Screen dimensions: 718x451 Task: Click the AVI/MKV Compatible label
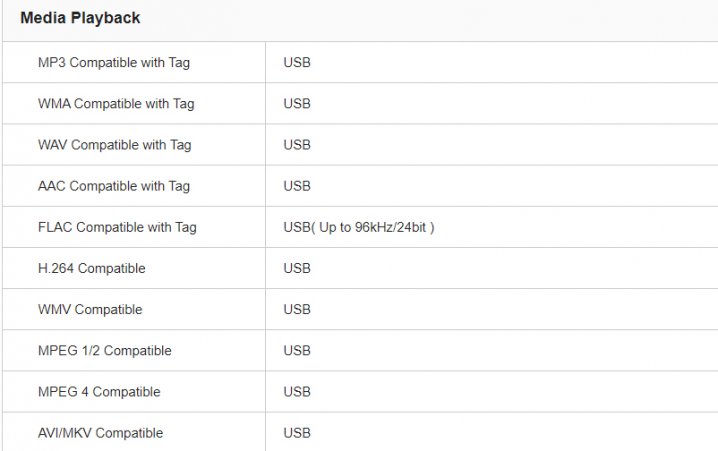(x=101, y=433)
